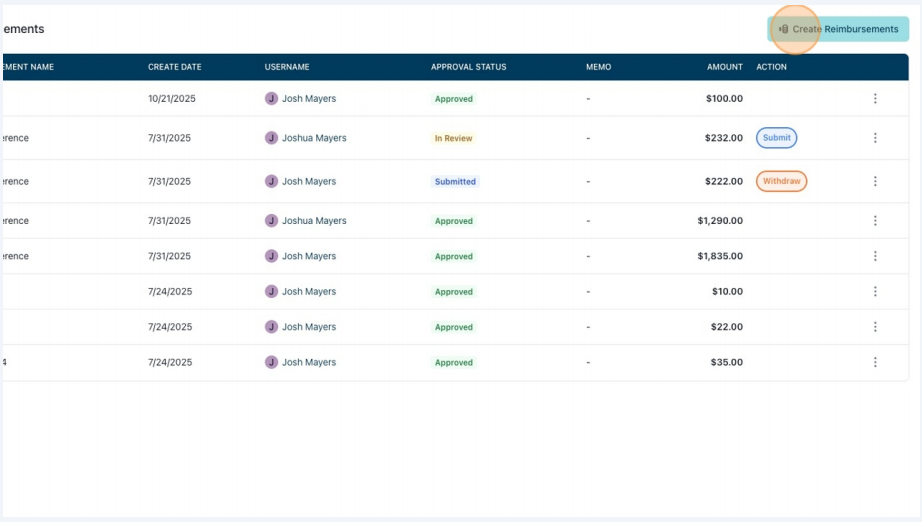The width and height of the screenshot is (922, 522).
Task: Click the Submitted status badge
Action: (x=455, y=182)
